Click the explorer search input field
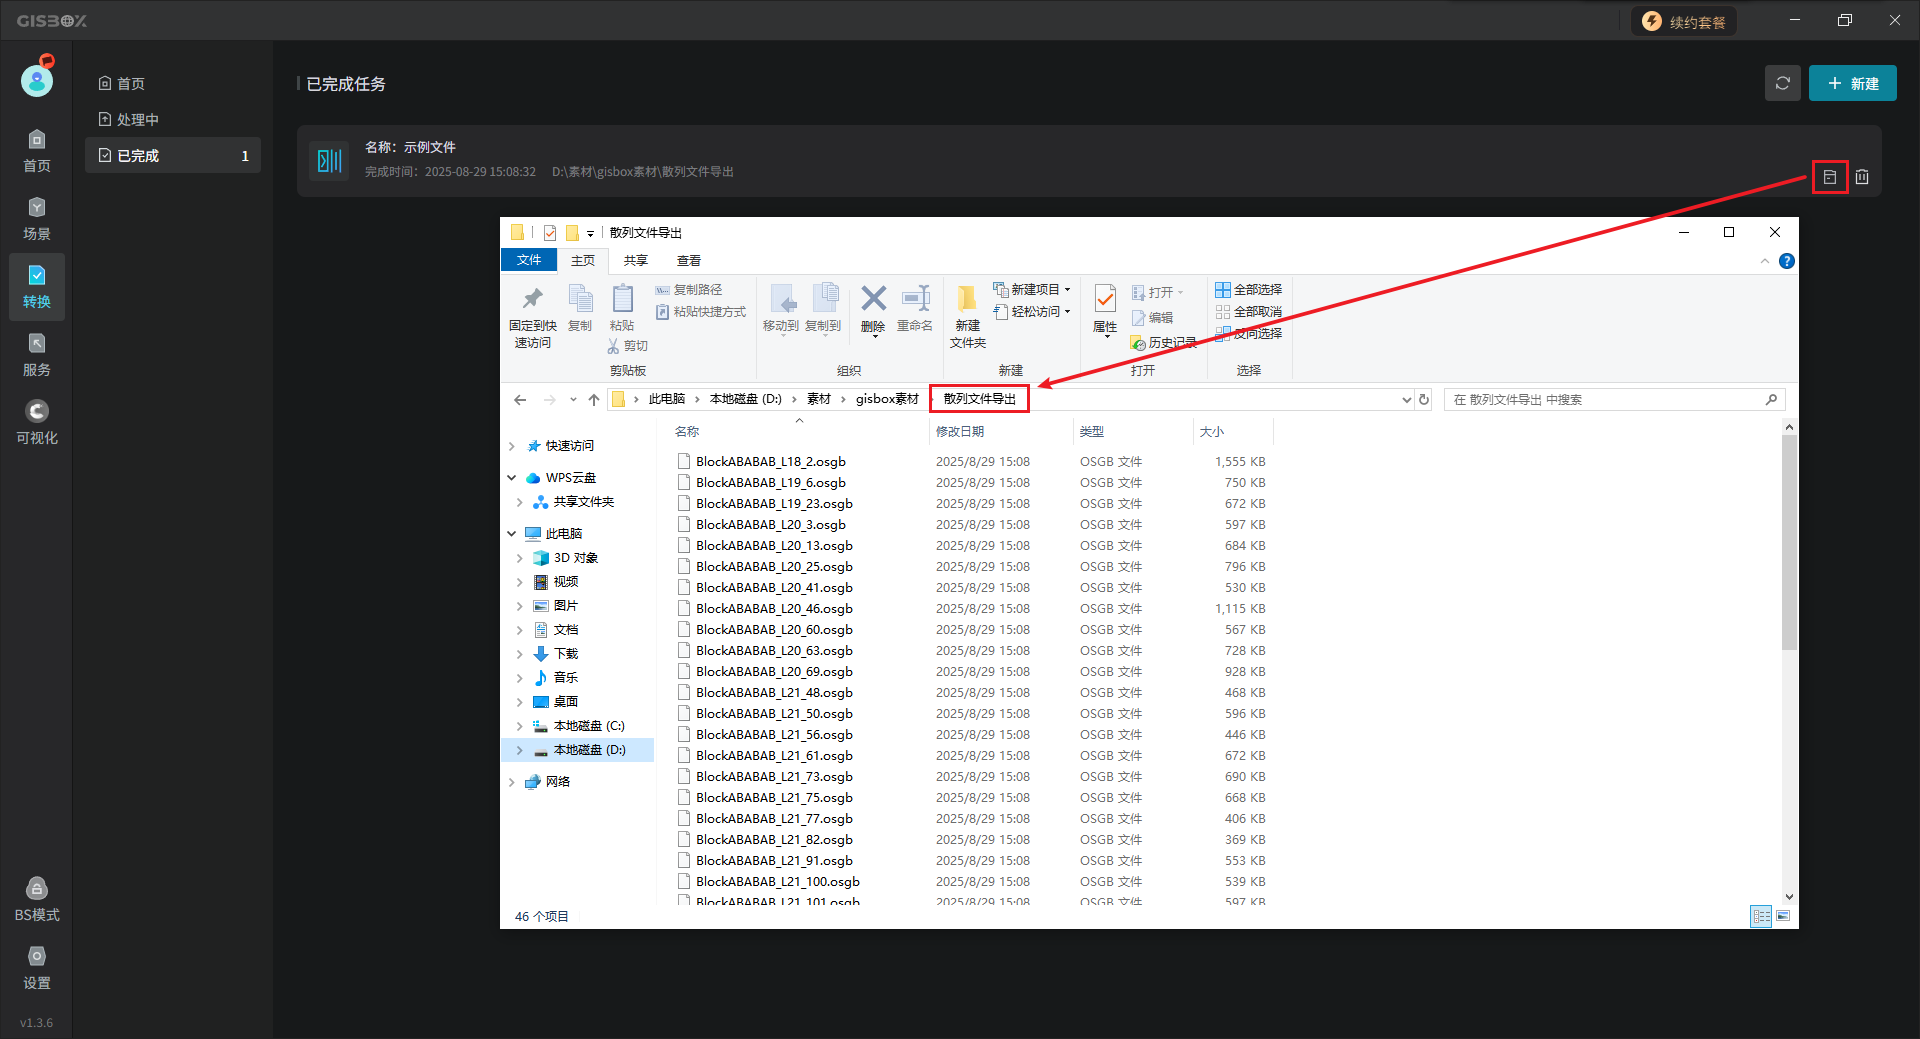Image resolution: width=1920 pixels, height=1039 pixels. coord(1605,400)
